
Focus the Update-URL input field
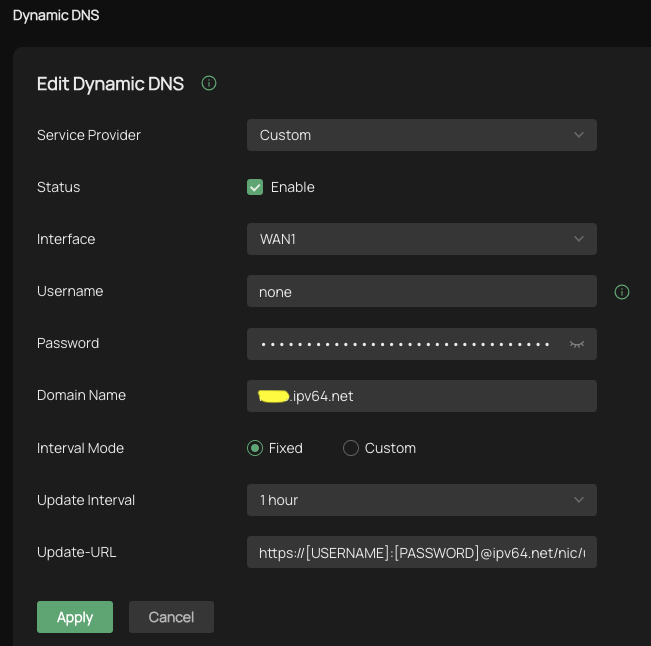pos(421,552)
